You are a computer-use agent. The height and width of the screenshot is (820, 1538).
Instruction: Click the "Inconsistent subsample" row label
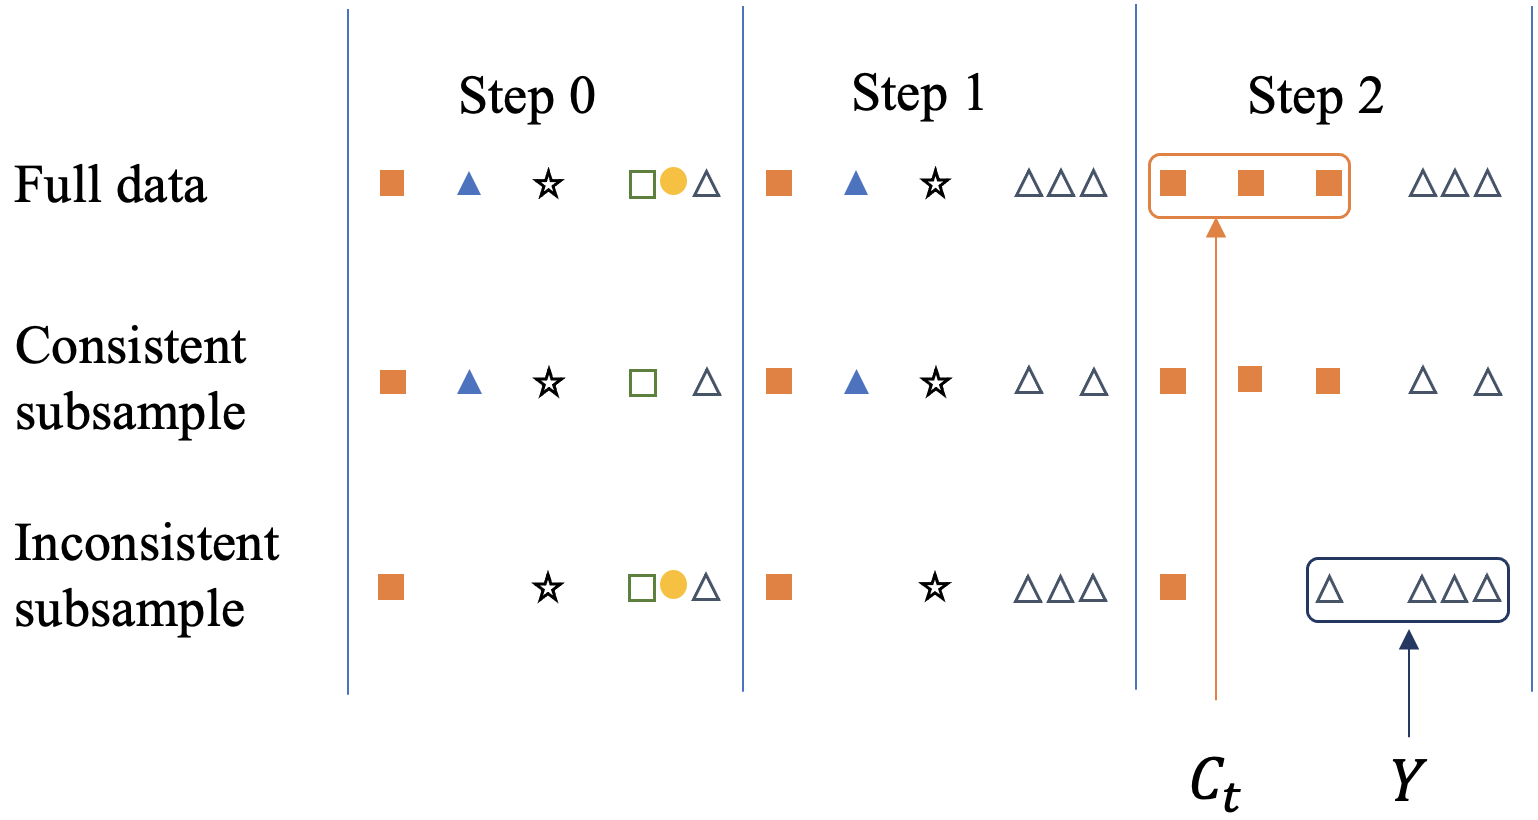147,575
